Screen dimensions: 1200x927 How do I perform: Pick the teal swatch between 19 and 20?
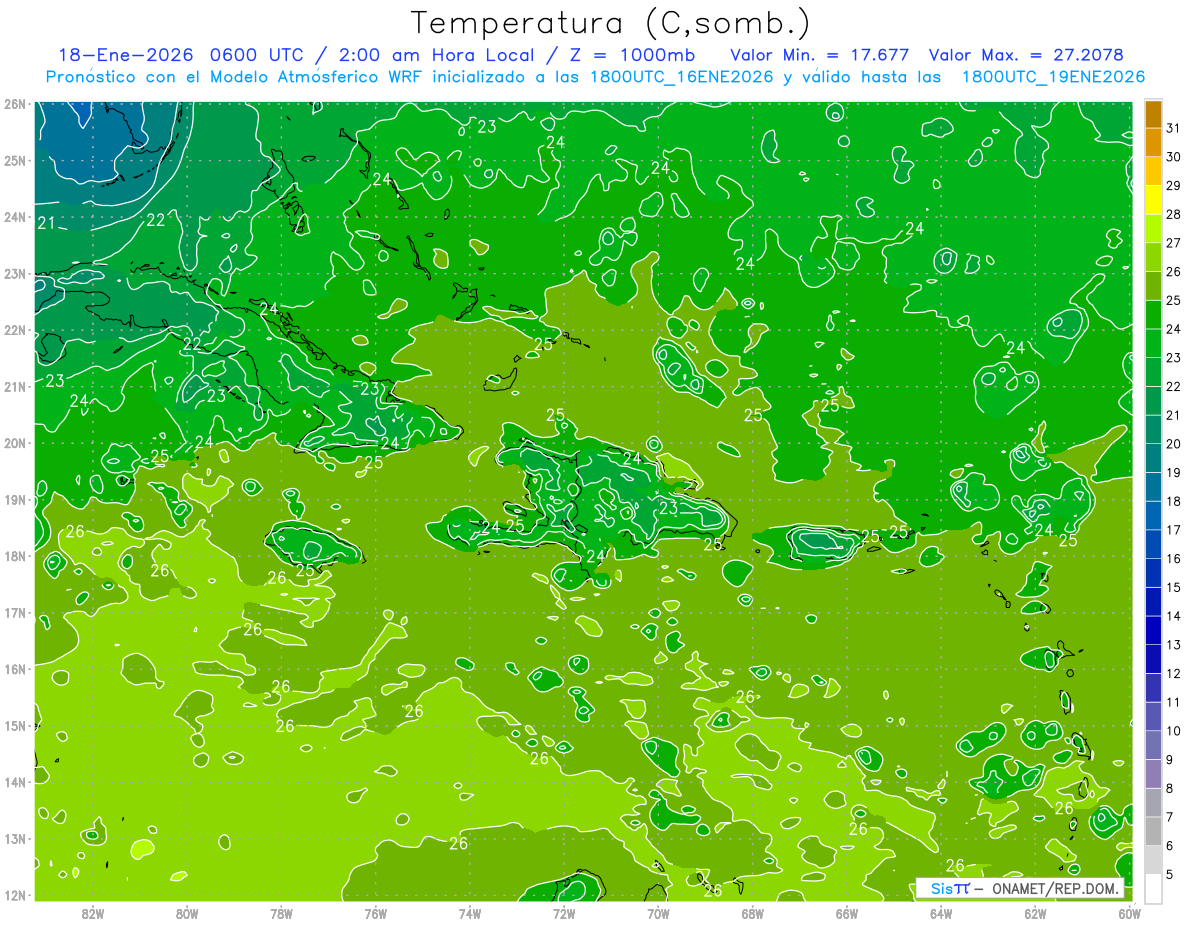click(x=1153, y=458)
